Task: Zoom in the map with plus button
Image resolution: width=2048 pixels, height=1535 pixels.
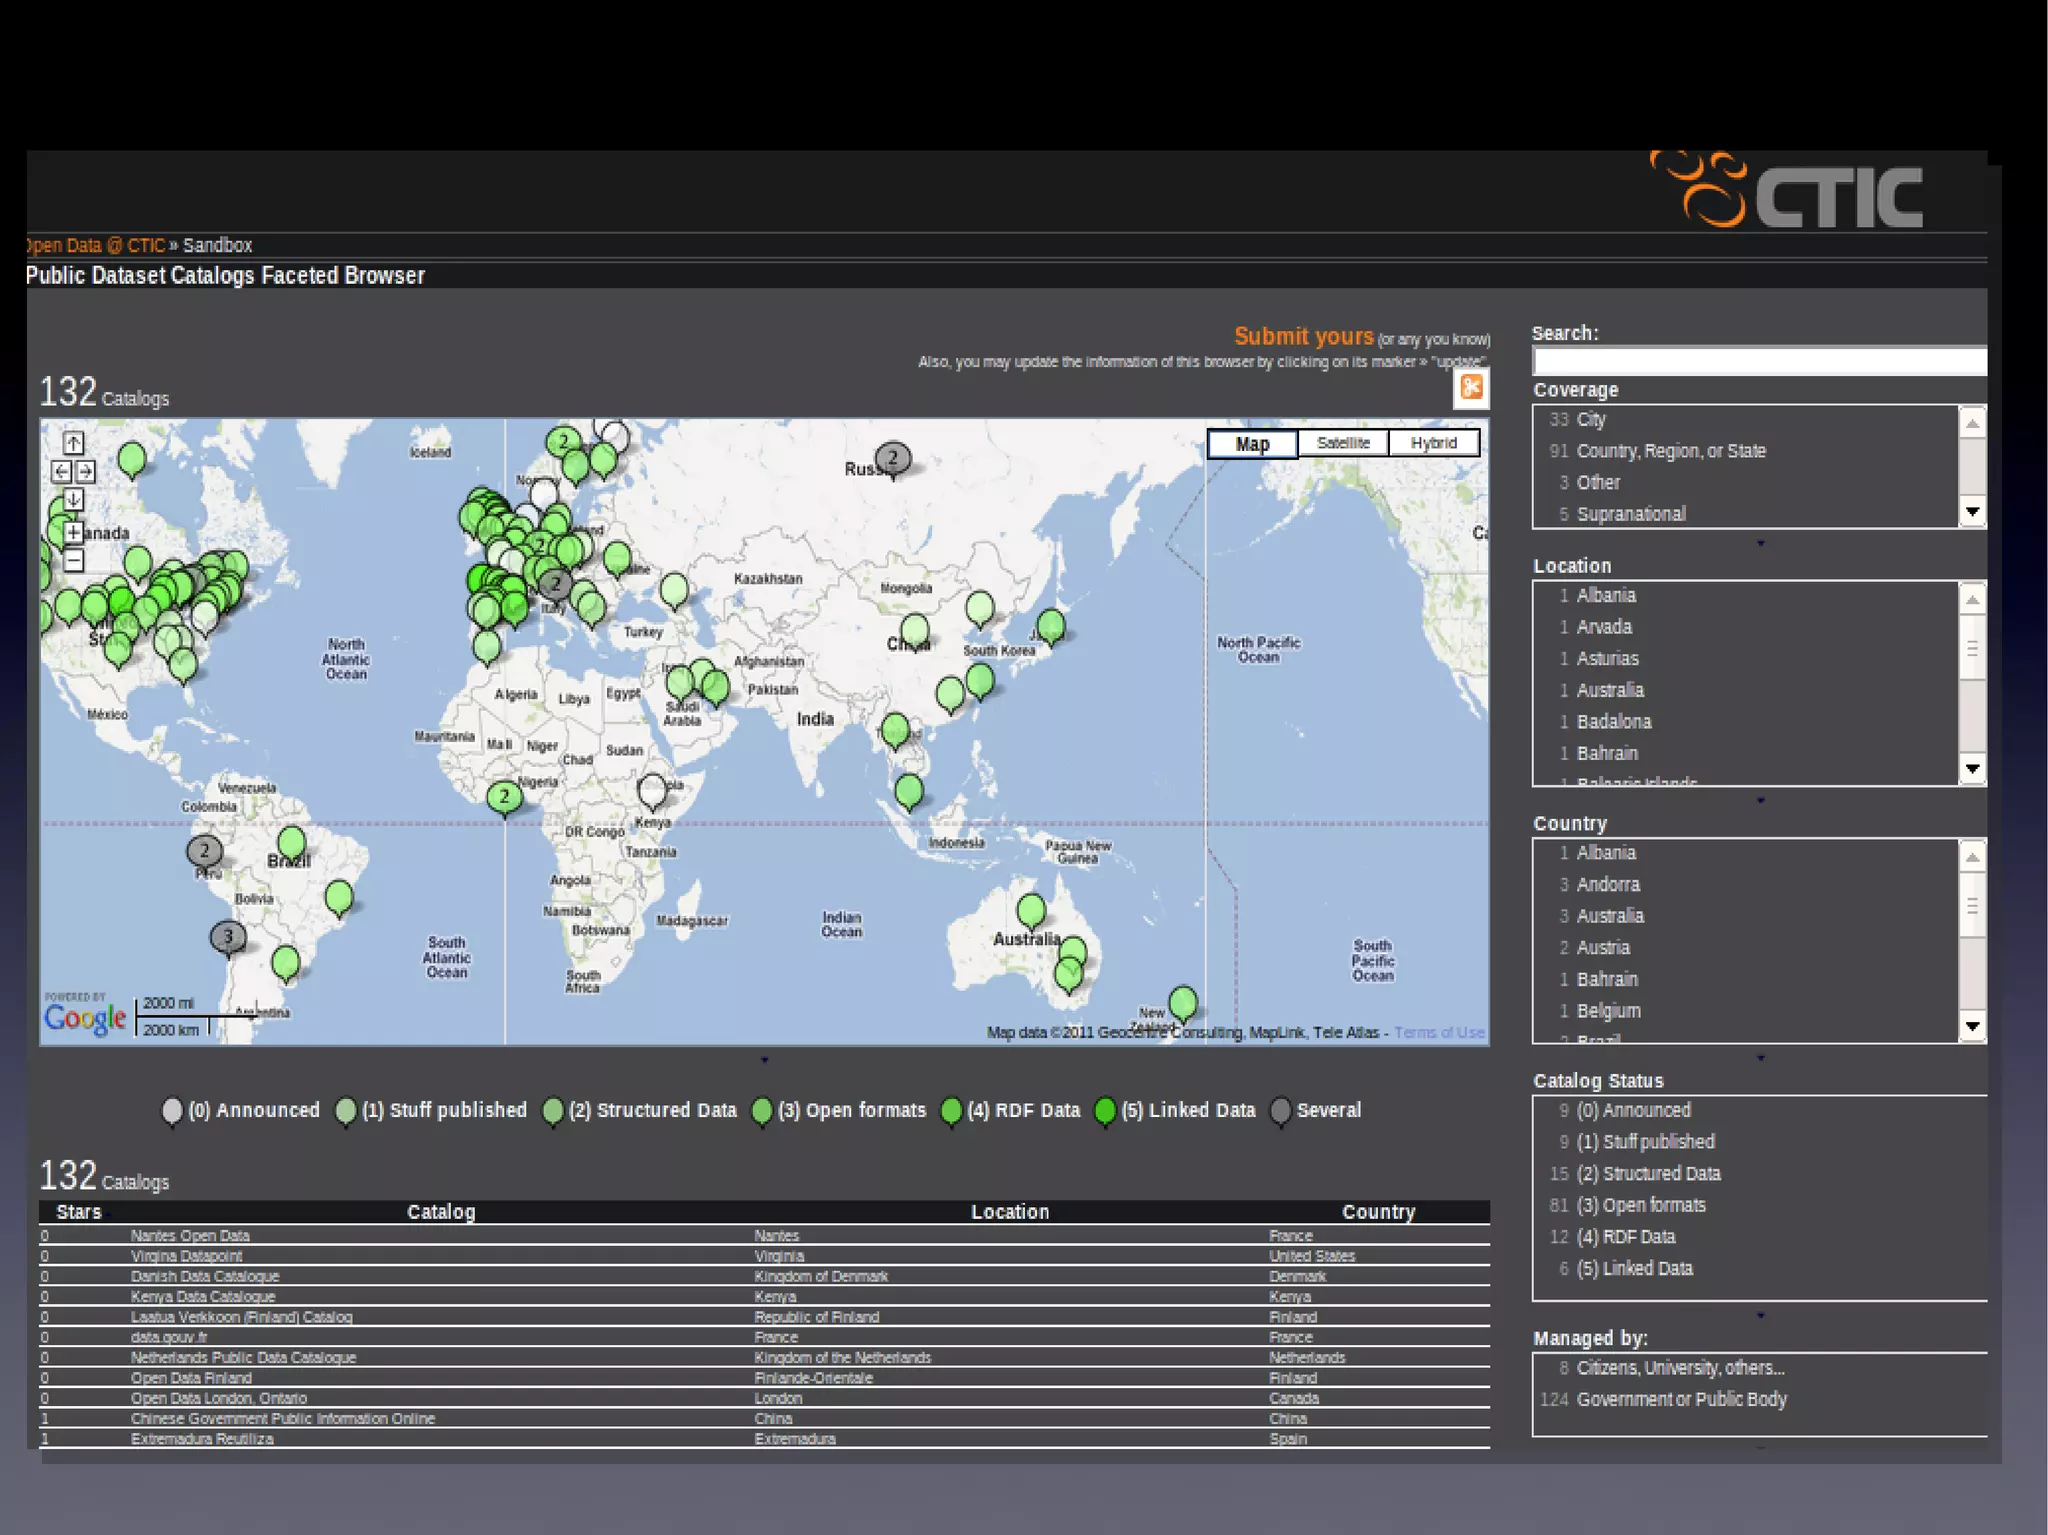Action: (74, 532)
